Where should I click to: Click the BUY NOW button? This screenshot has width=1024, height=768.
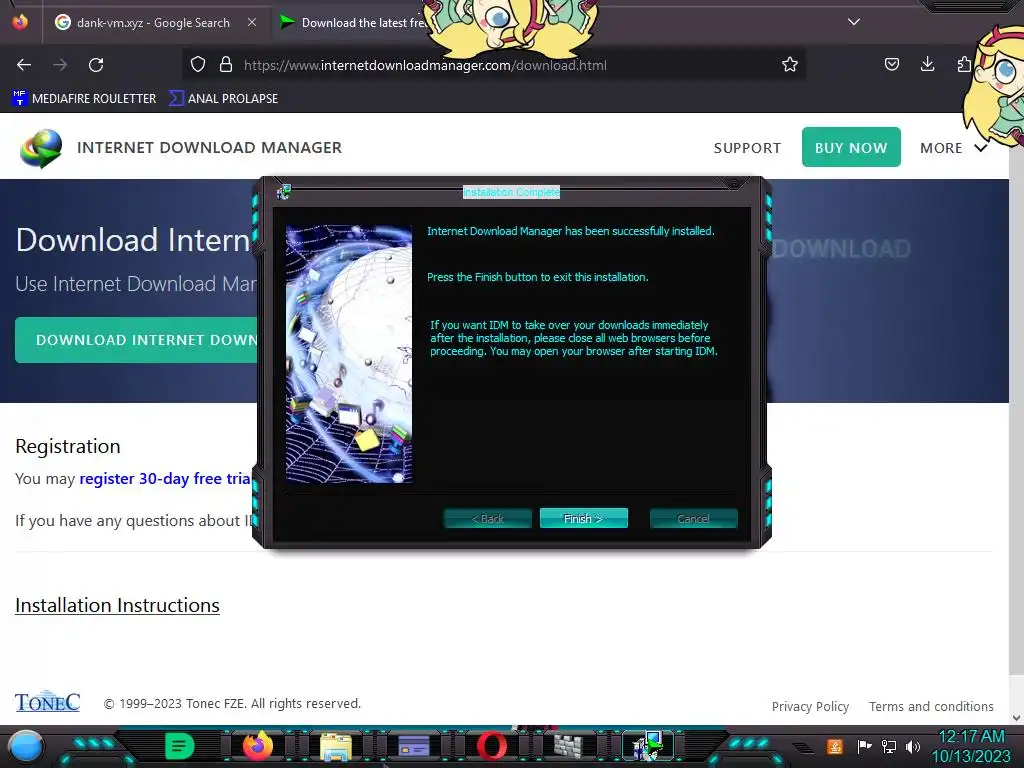click(851, 147)
